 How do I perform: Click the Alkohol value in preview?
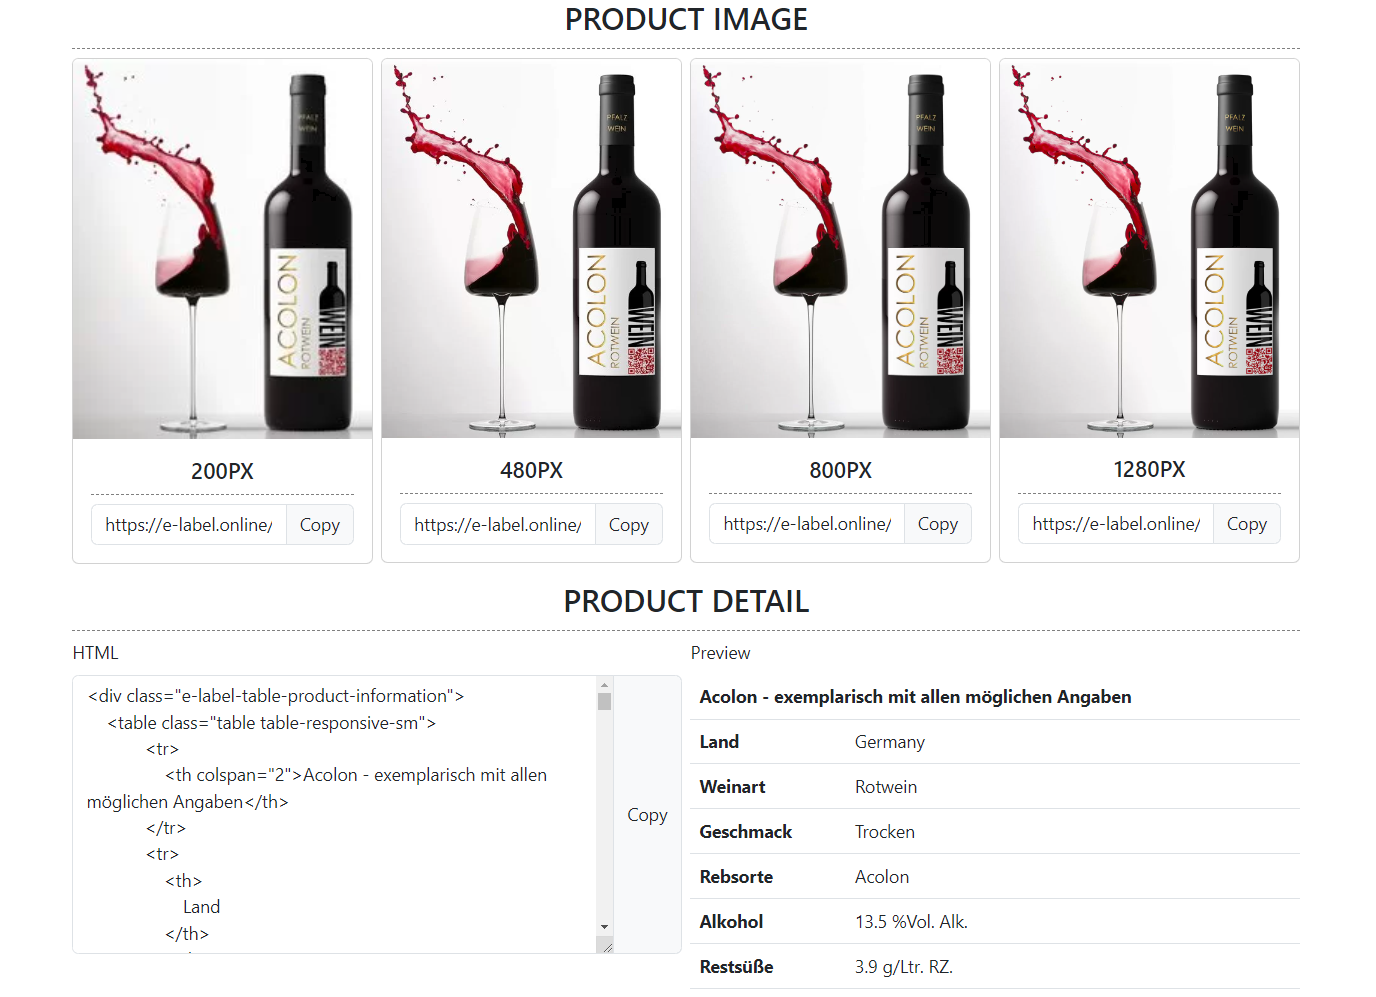pos(911,922)
